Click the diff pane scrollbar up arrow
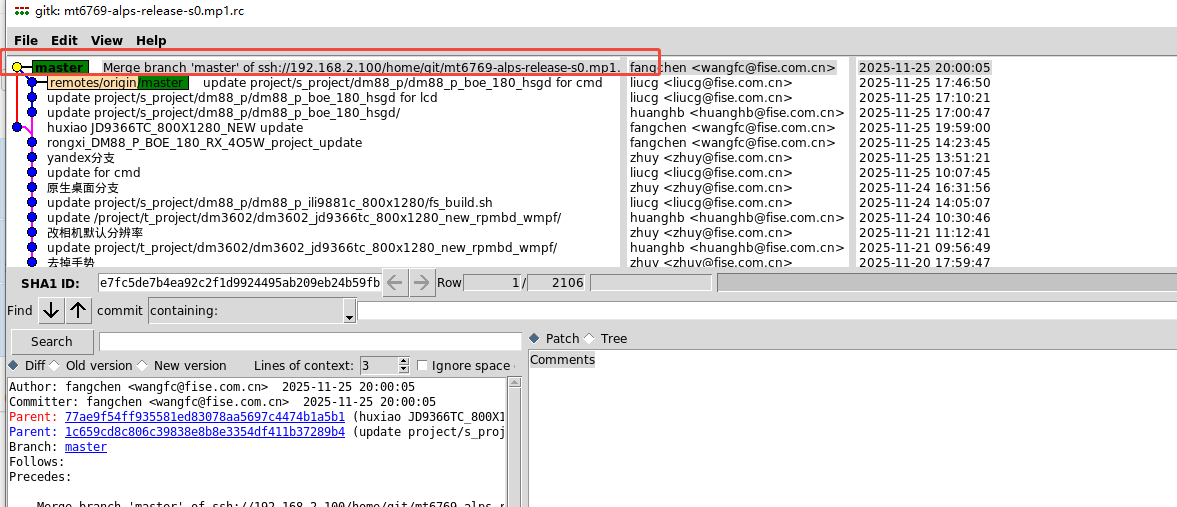 514,383
